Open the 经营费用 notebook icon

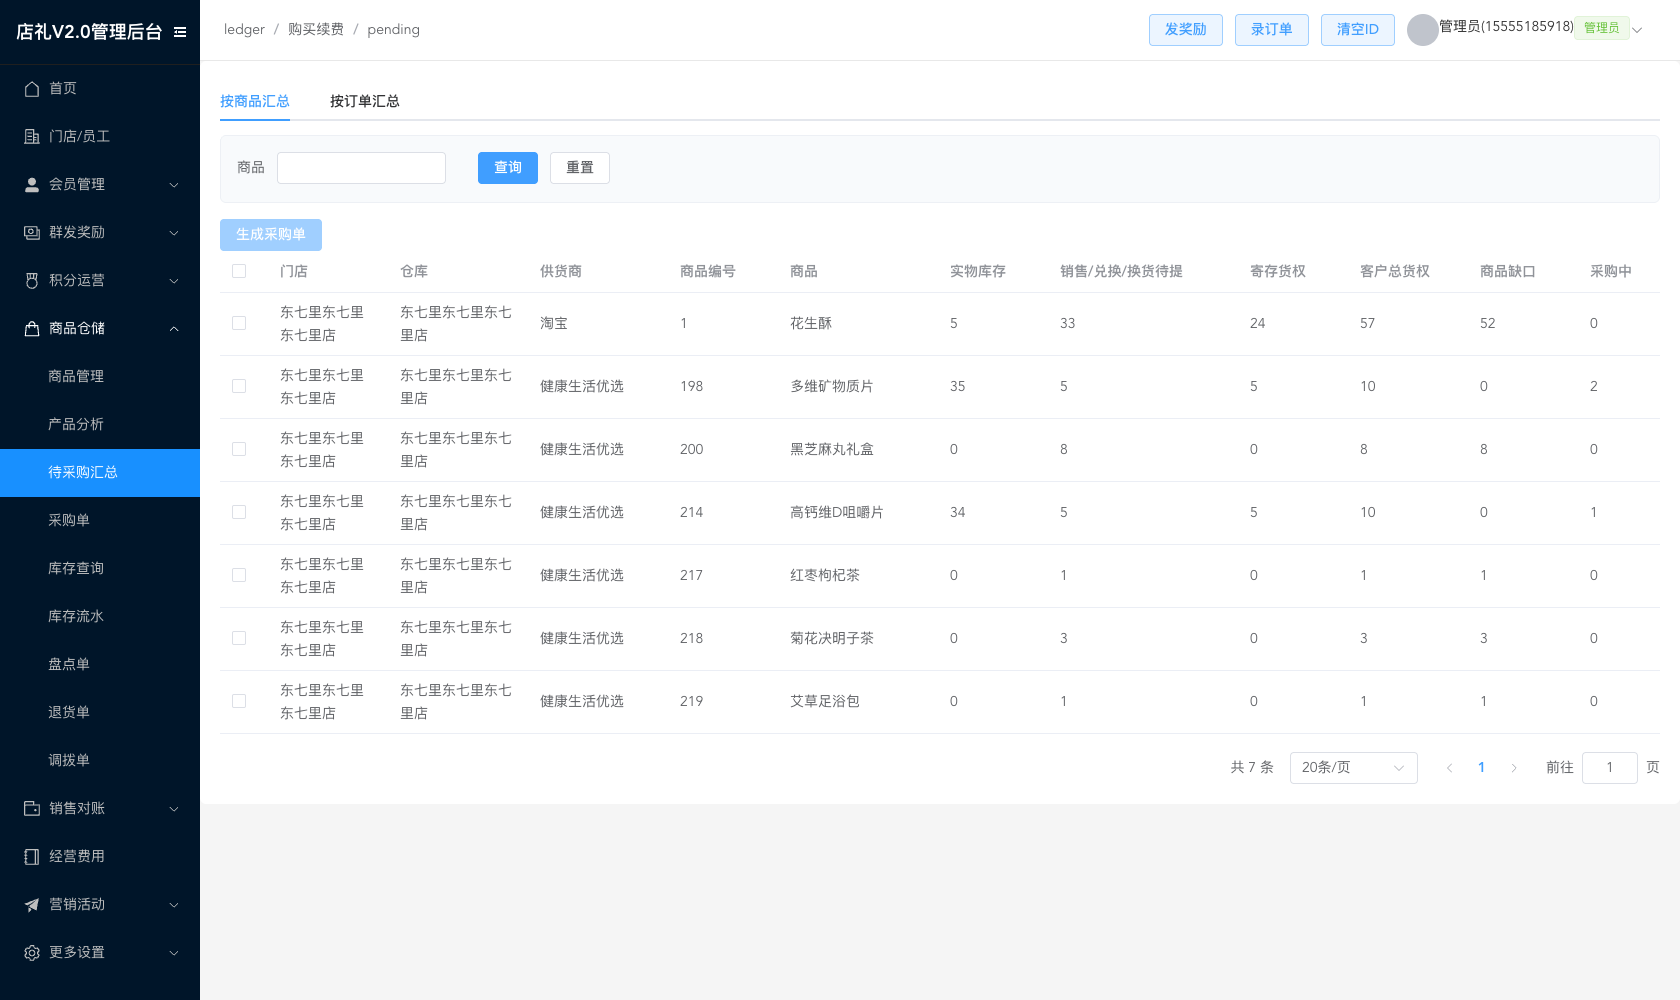click(32, 857)
